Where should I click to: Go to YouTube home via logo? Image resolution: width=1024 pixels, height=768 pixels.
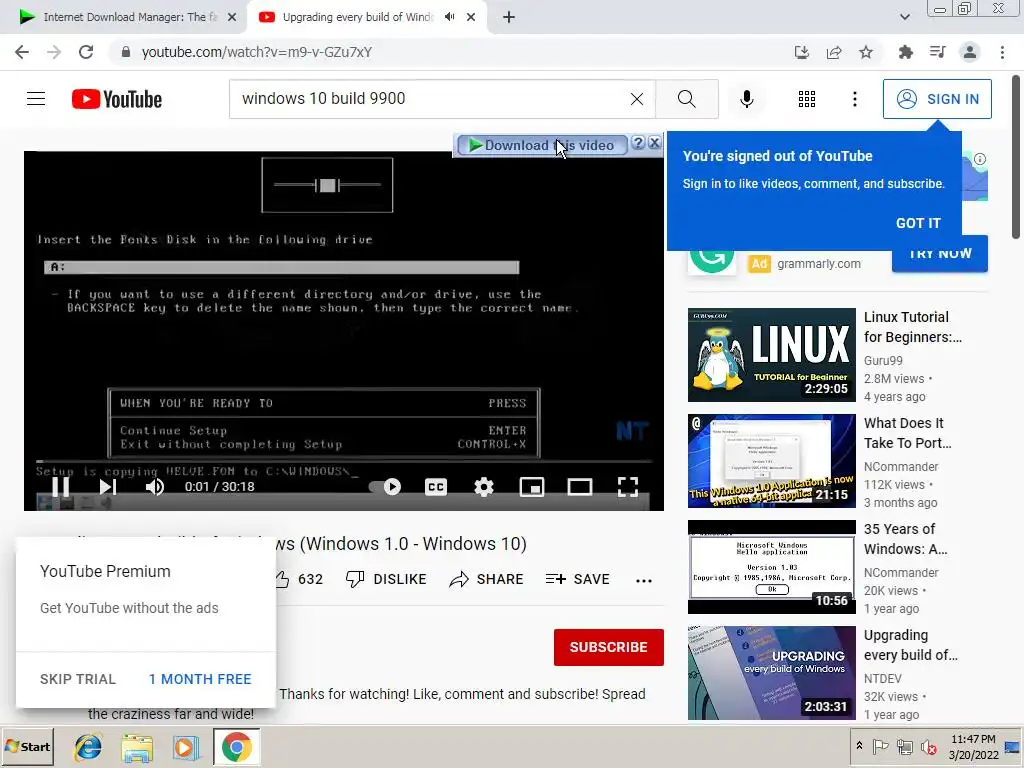pos(117,99)
